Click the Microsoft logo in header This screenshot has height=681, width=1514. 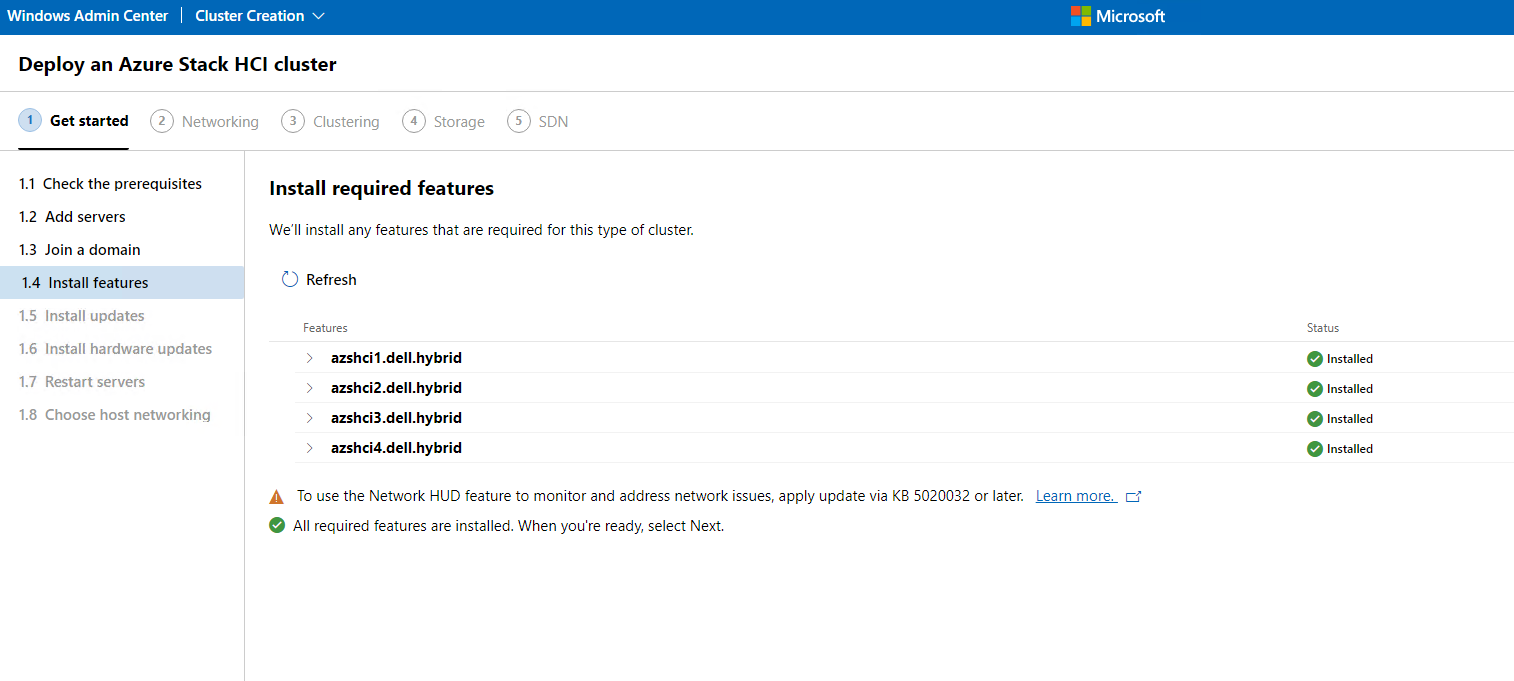point(1080,16)
